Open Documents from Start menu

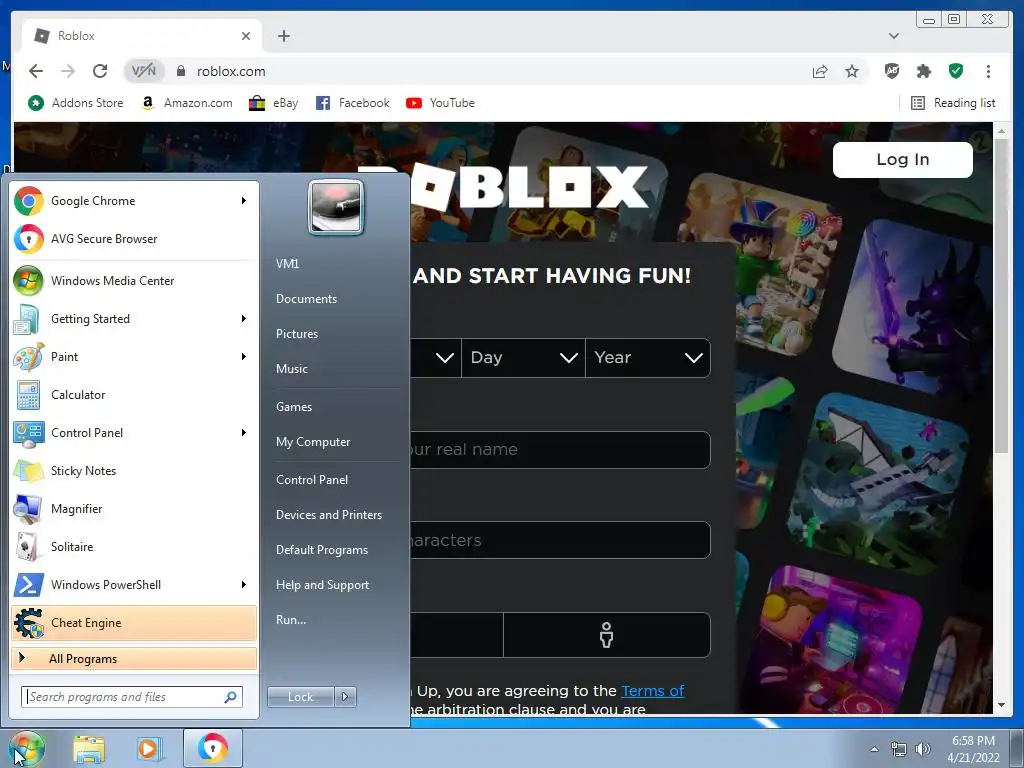pos(306,299)
